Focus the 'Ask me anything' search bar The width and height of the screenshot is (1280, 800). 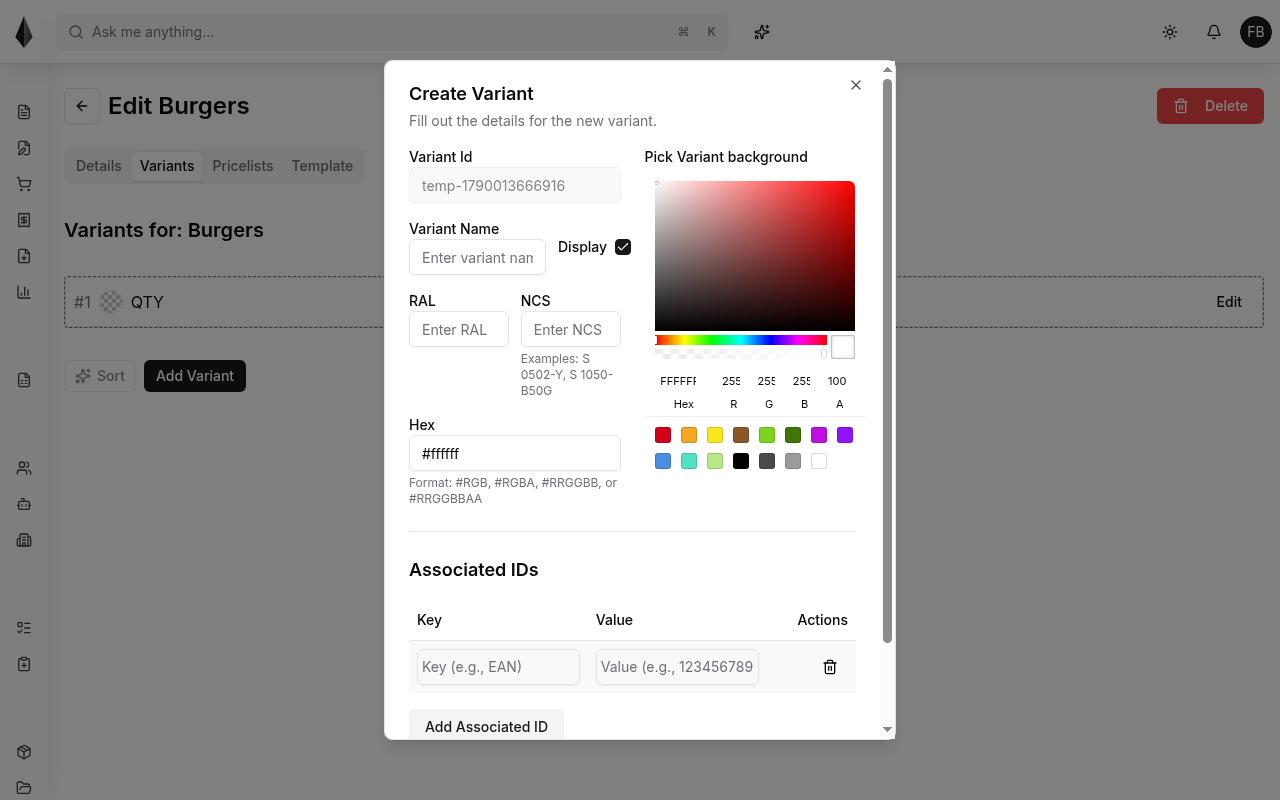point(392,32)
